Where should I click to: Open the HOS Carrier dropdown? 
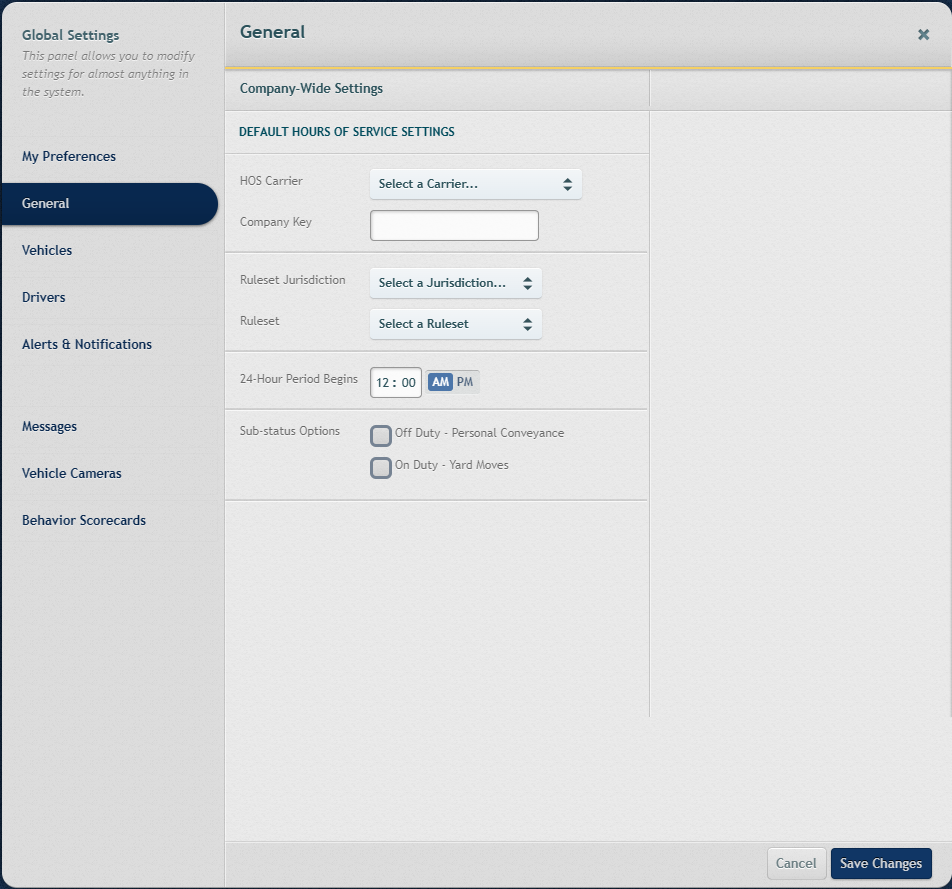(x=475, y=184)
